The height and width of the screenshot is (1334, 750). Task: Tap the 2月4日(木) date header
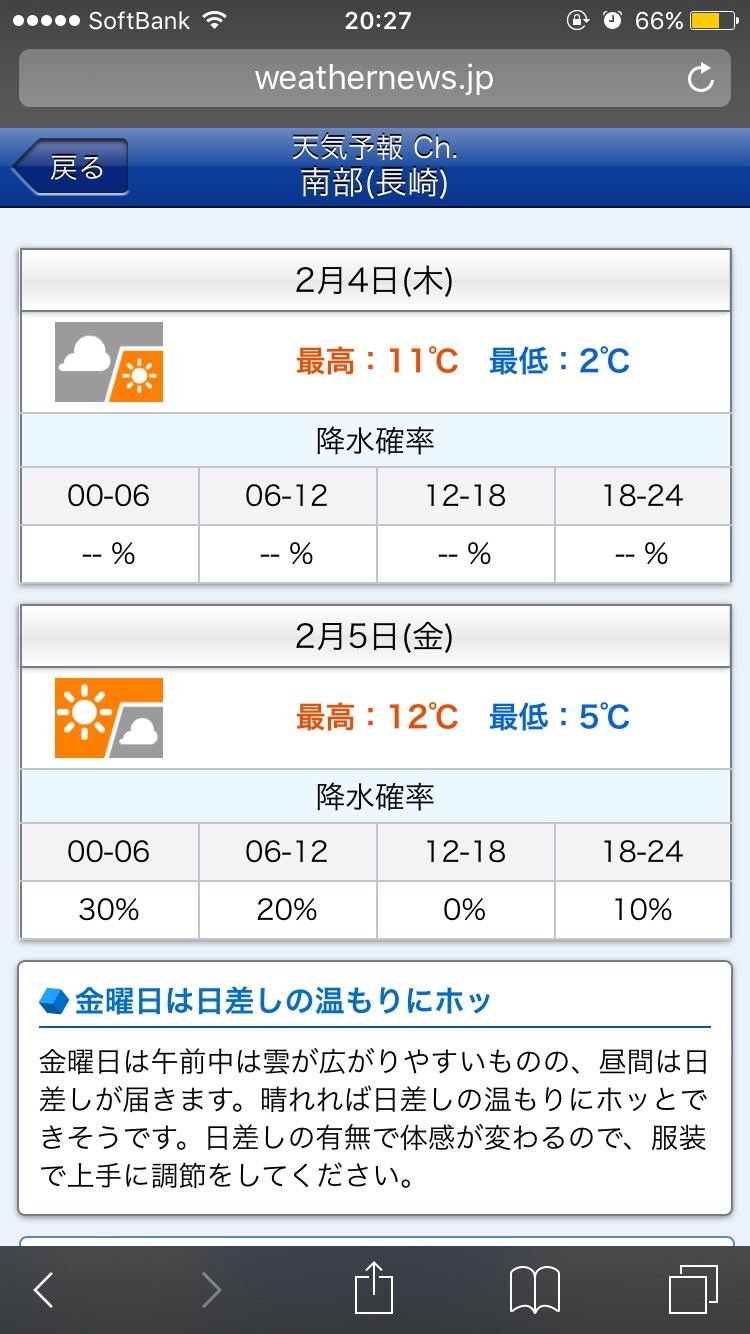[x=375, y=281]
